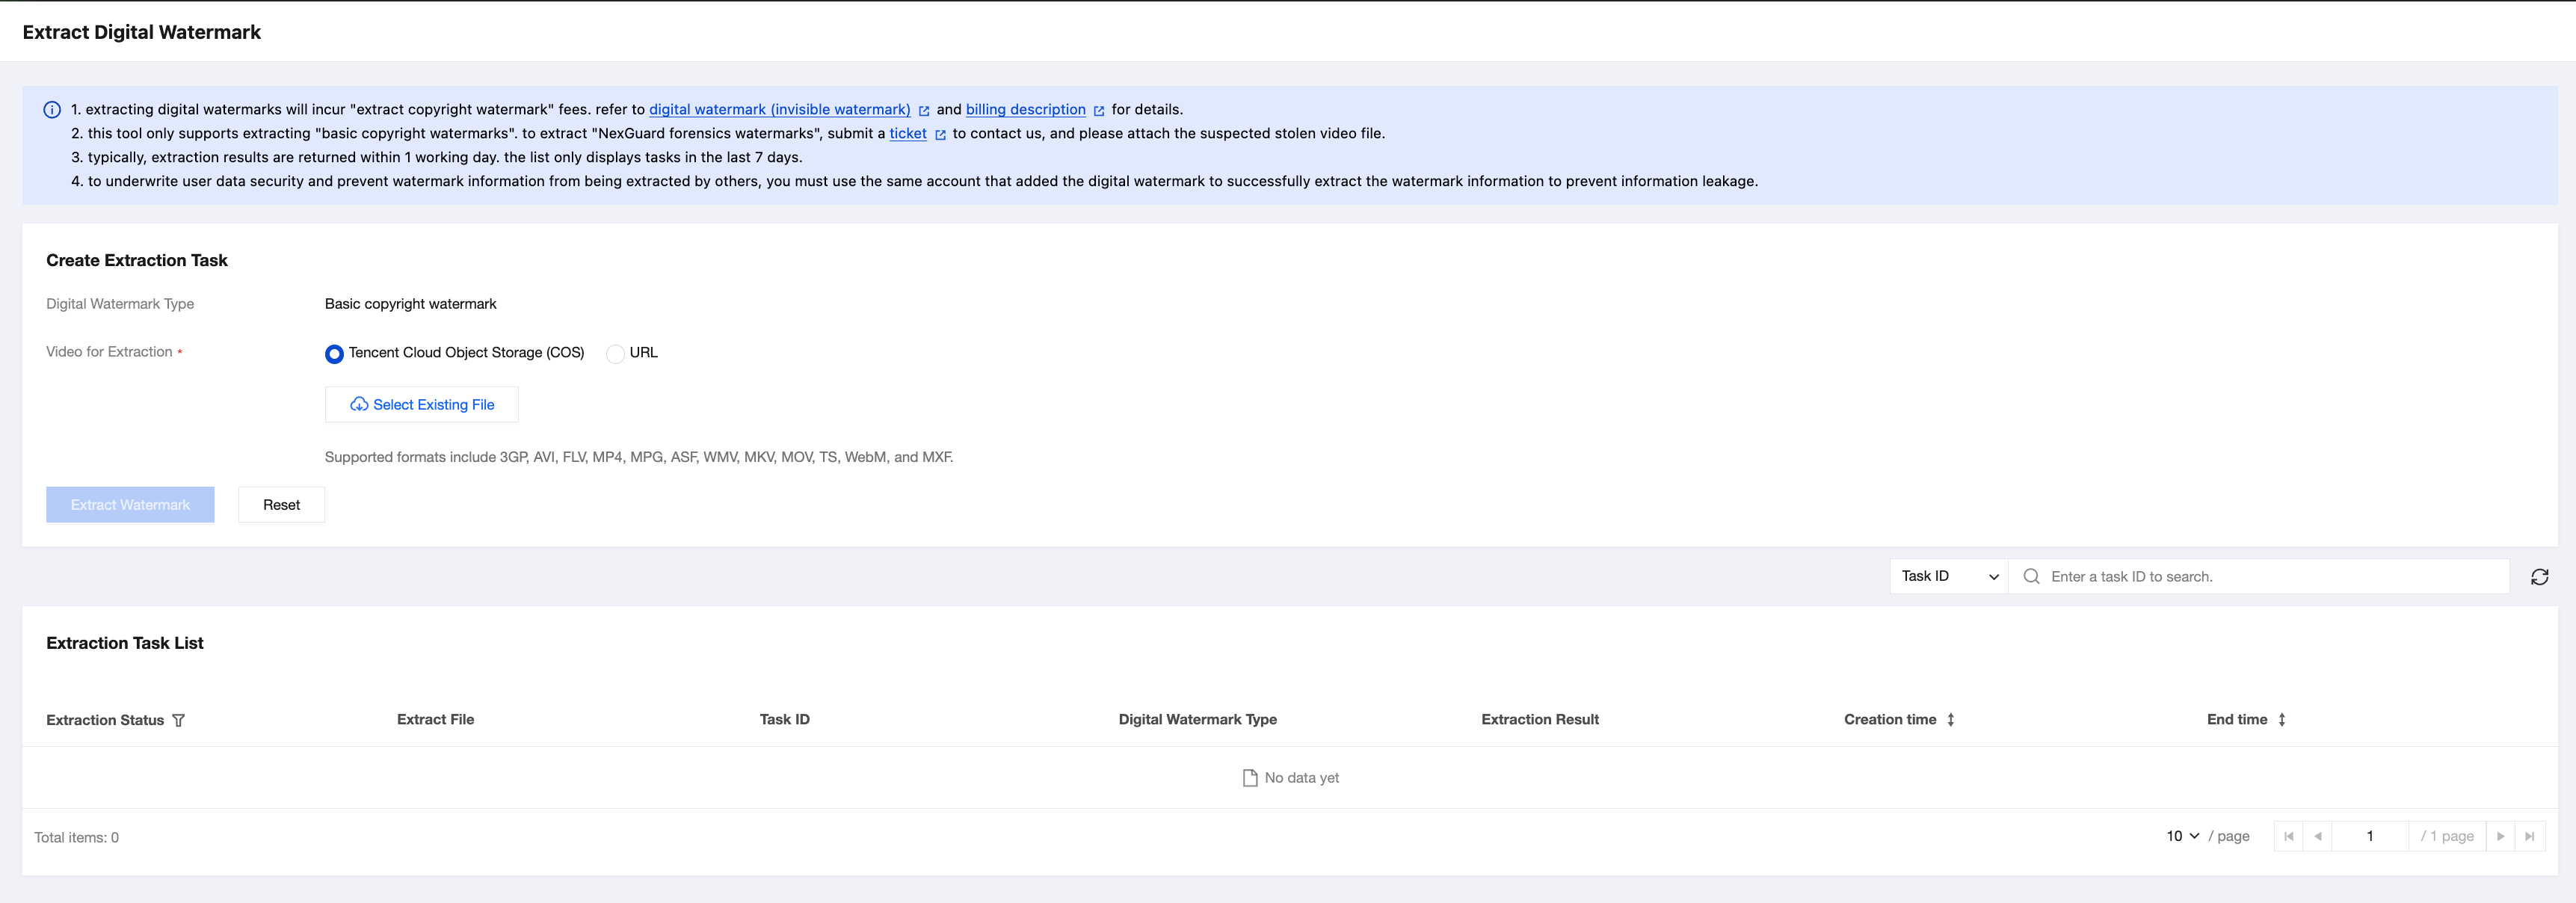The image size is (2576, 903).
Task: Click the ticket link
Action: pos(907,133)
